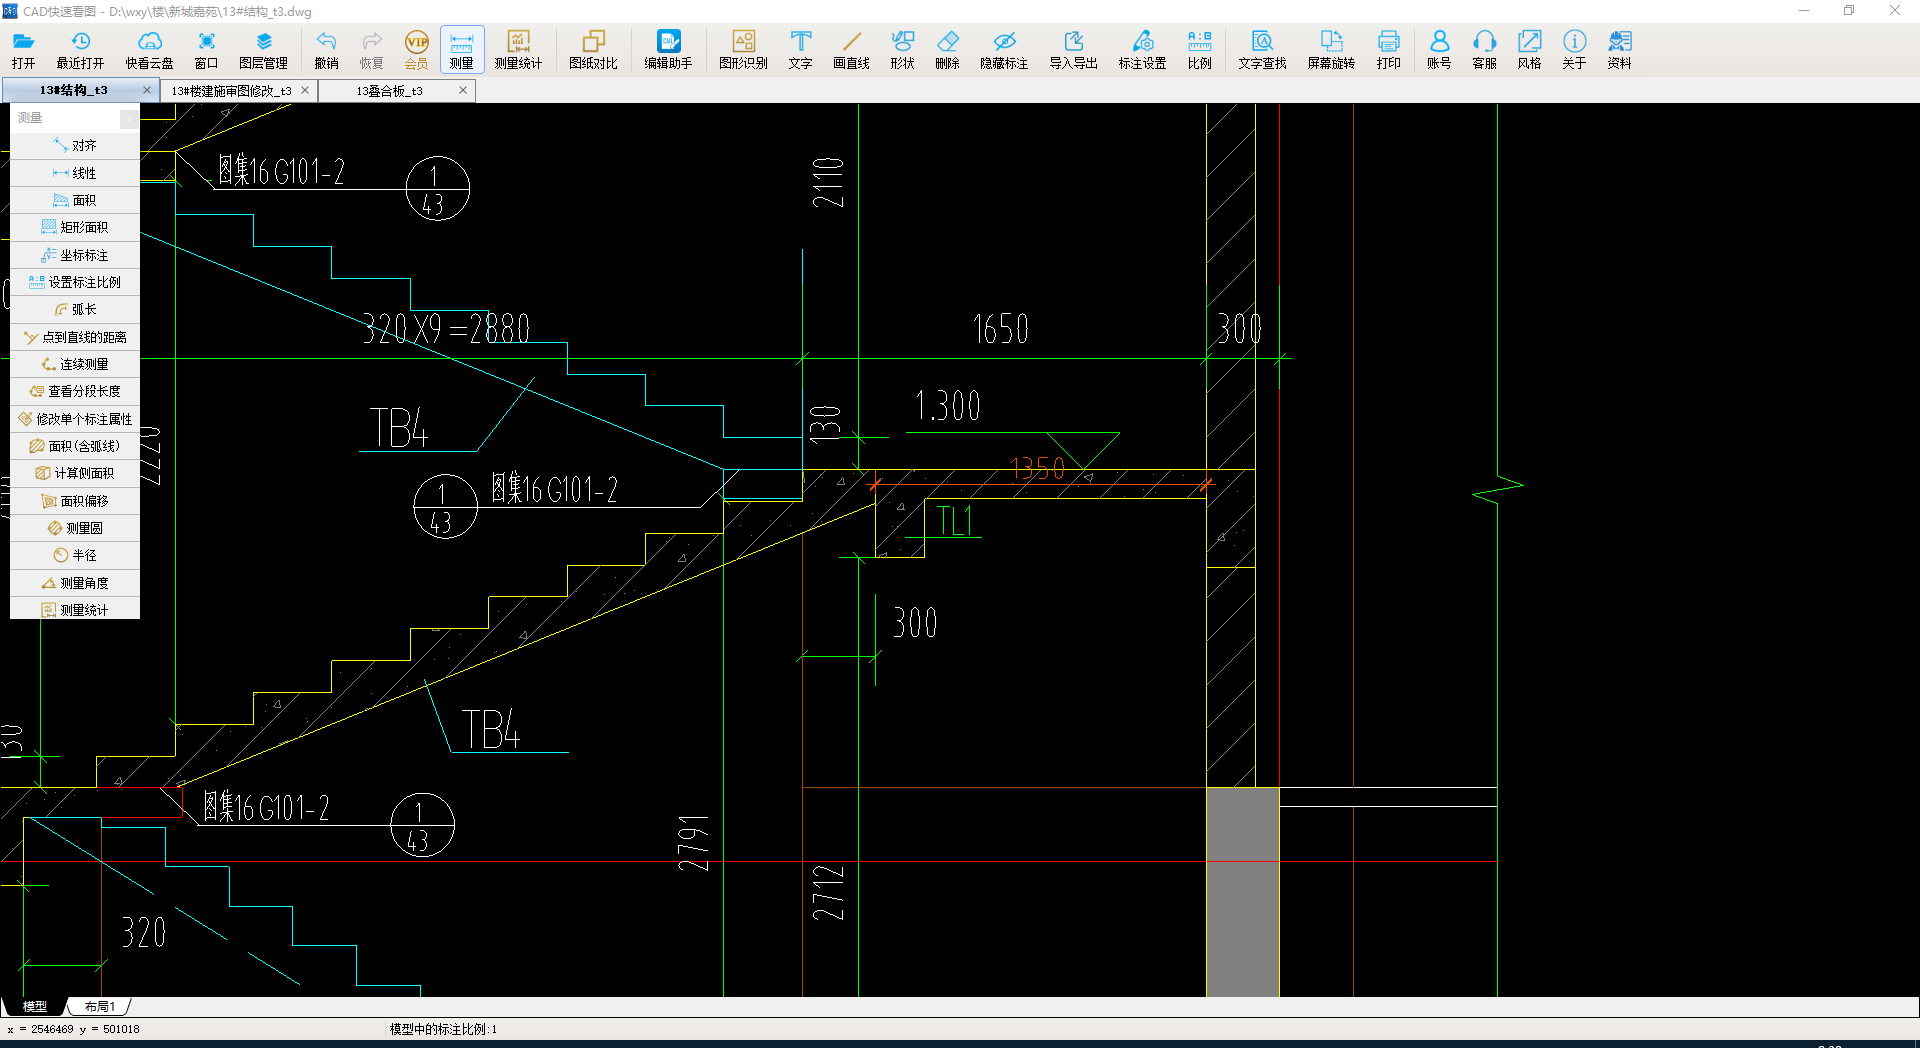The width and height of the screenshot is (1920, 1048).
Task: Choose 面积(含弧线) option
Action: (x=75, y=446)
